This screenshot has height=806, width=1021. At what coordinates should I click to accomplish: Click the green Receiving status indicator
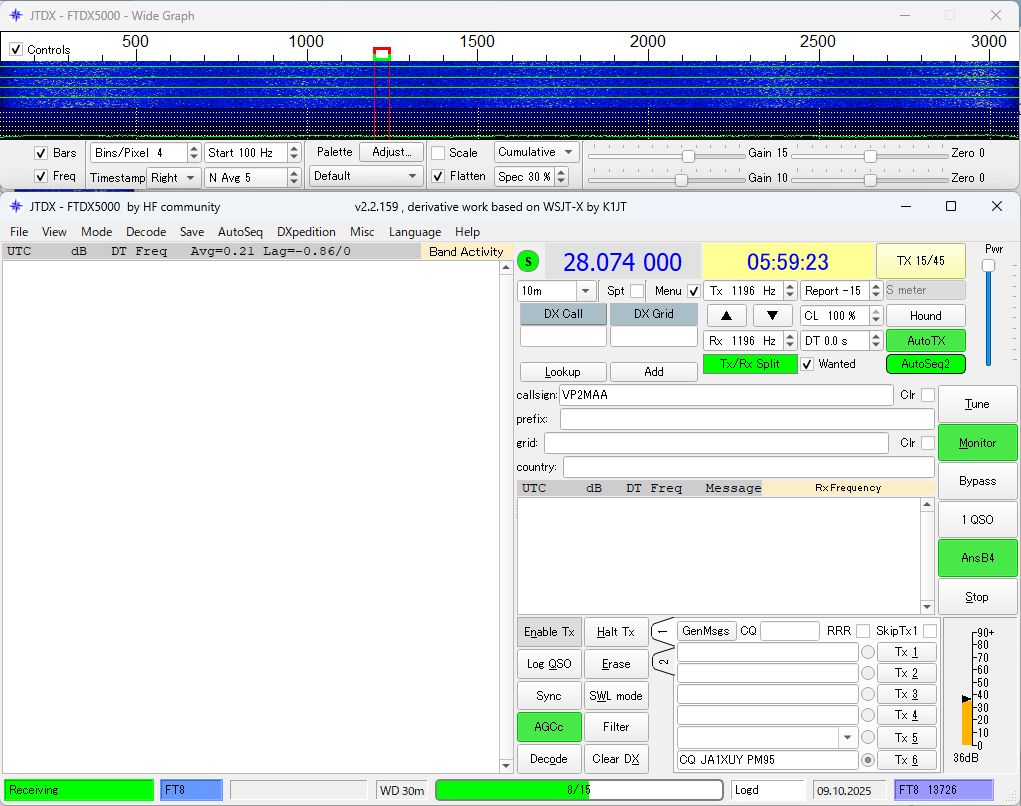(x=78, y=789)
